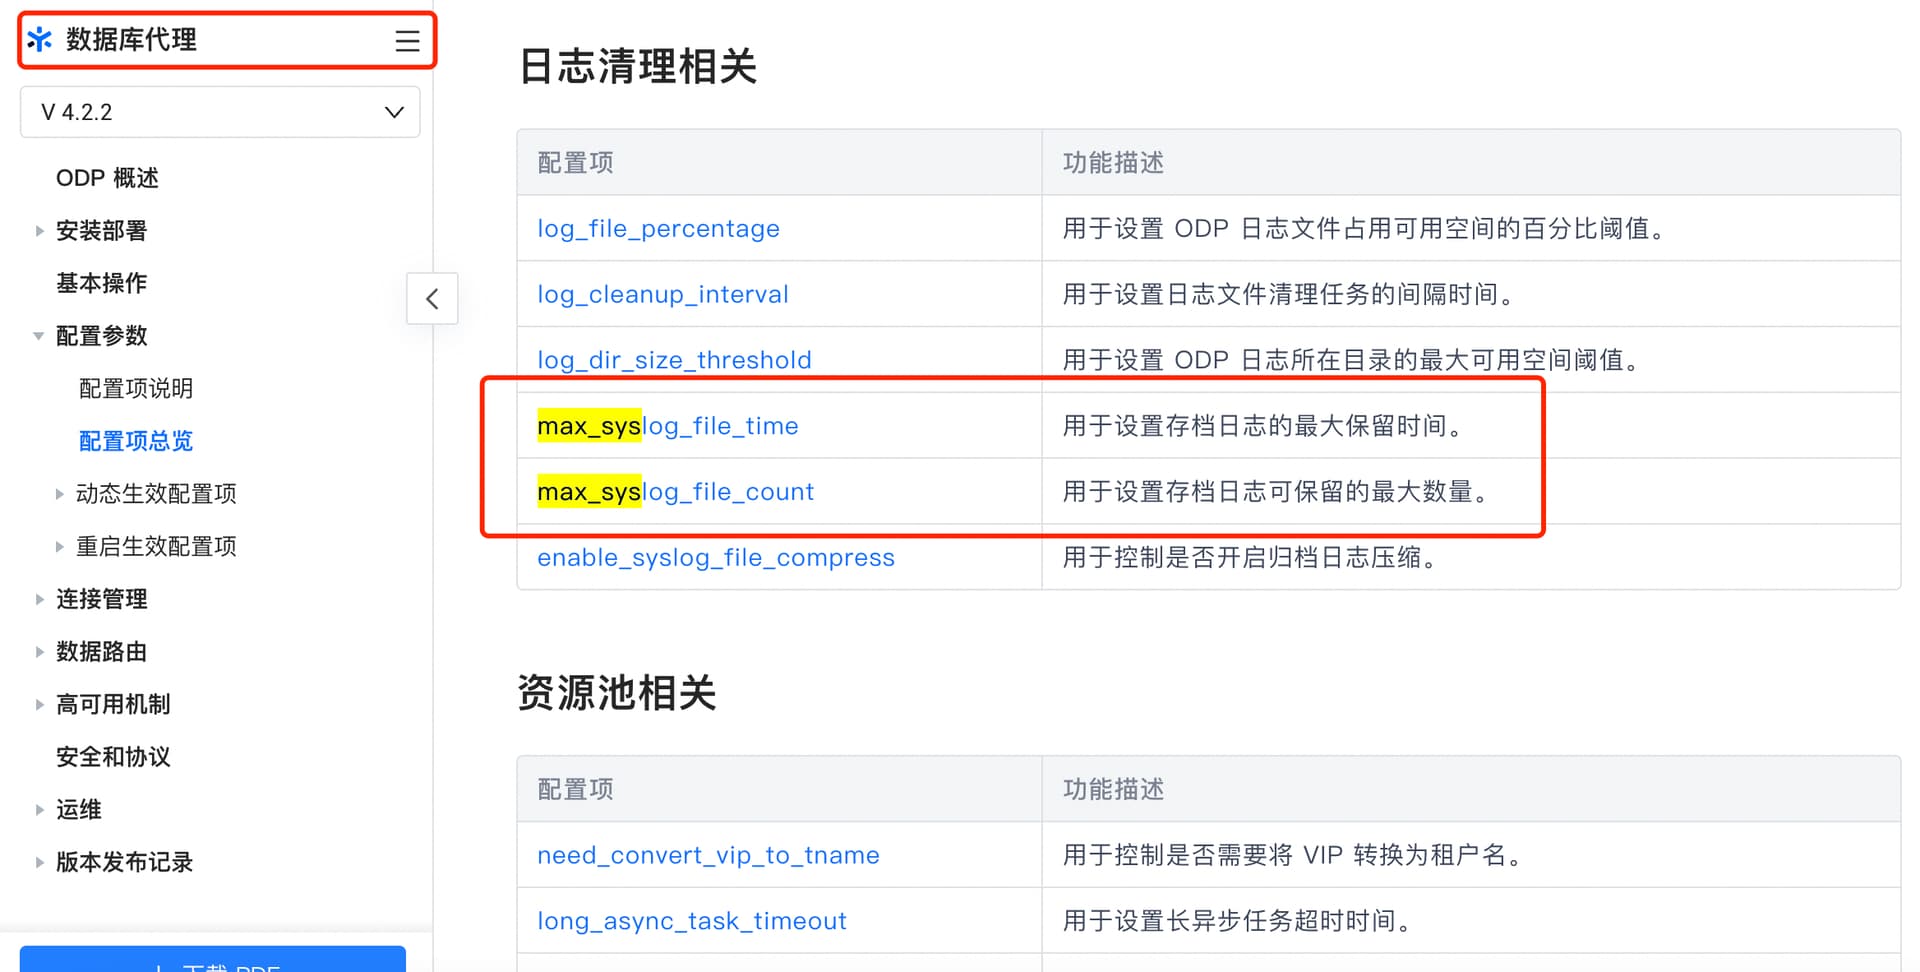Expand the 重启生效配置项 item arrow
The height and width of the screenshot is (972, 1920).
point(59,547)
